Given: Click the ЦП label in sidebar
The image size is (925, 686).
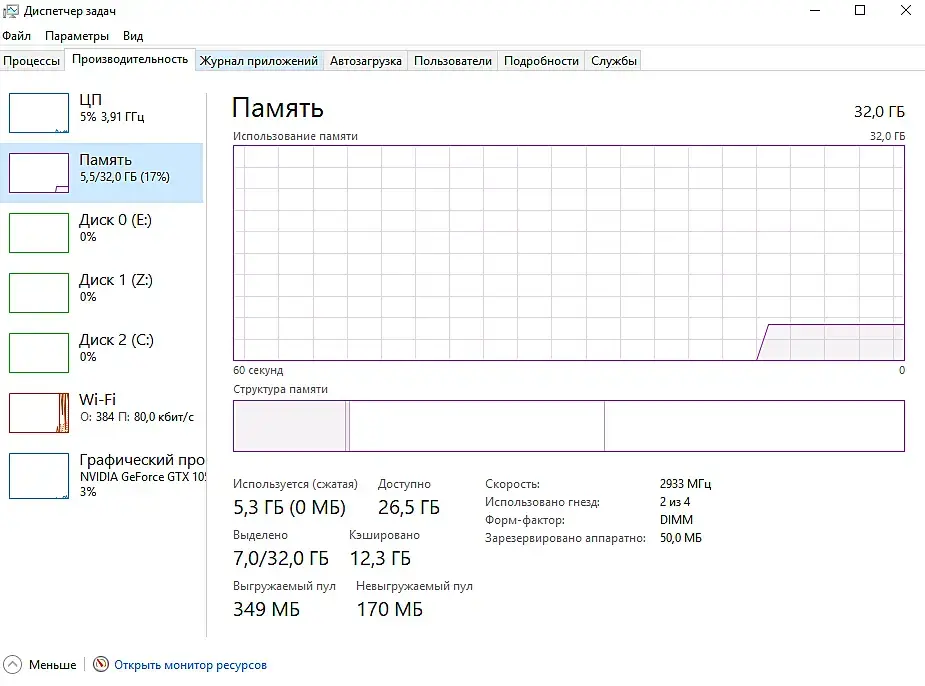Looking at the screenshot, I should [90, 100].
